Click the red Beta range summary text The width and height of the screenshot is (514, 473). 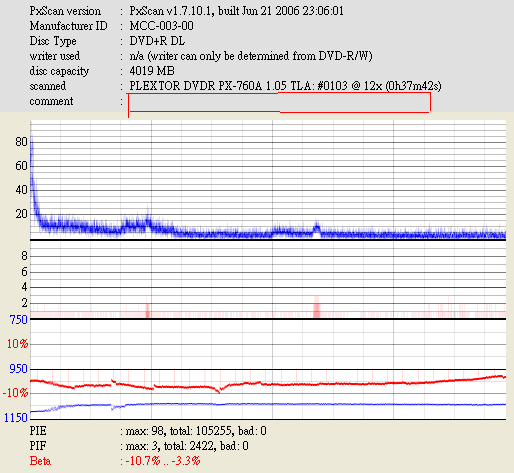160,461
